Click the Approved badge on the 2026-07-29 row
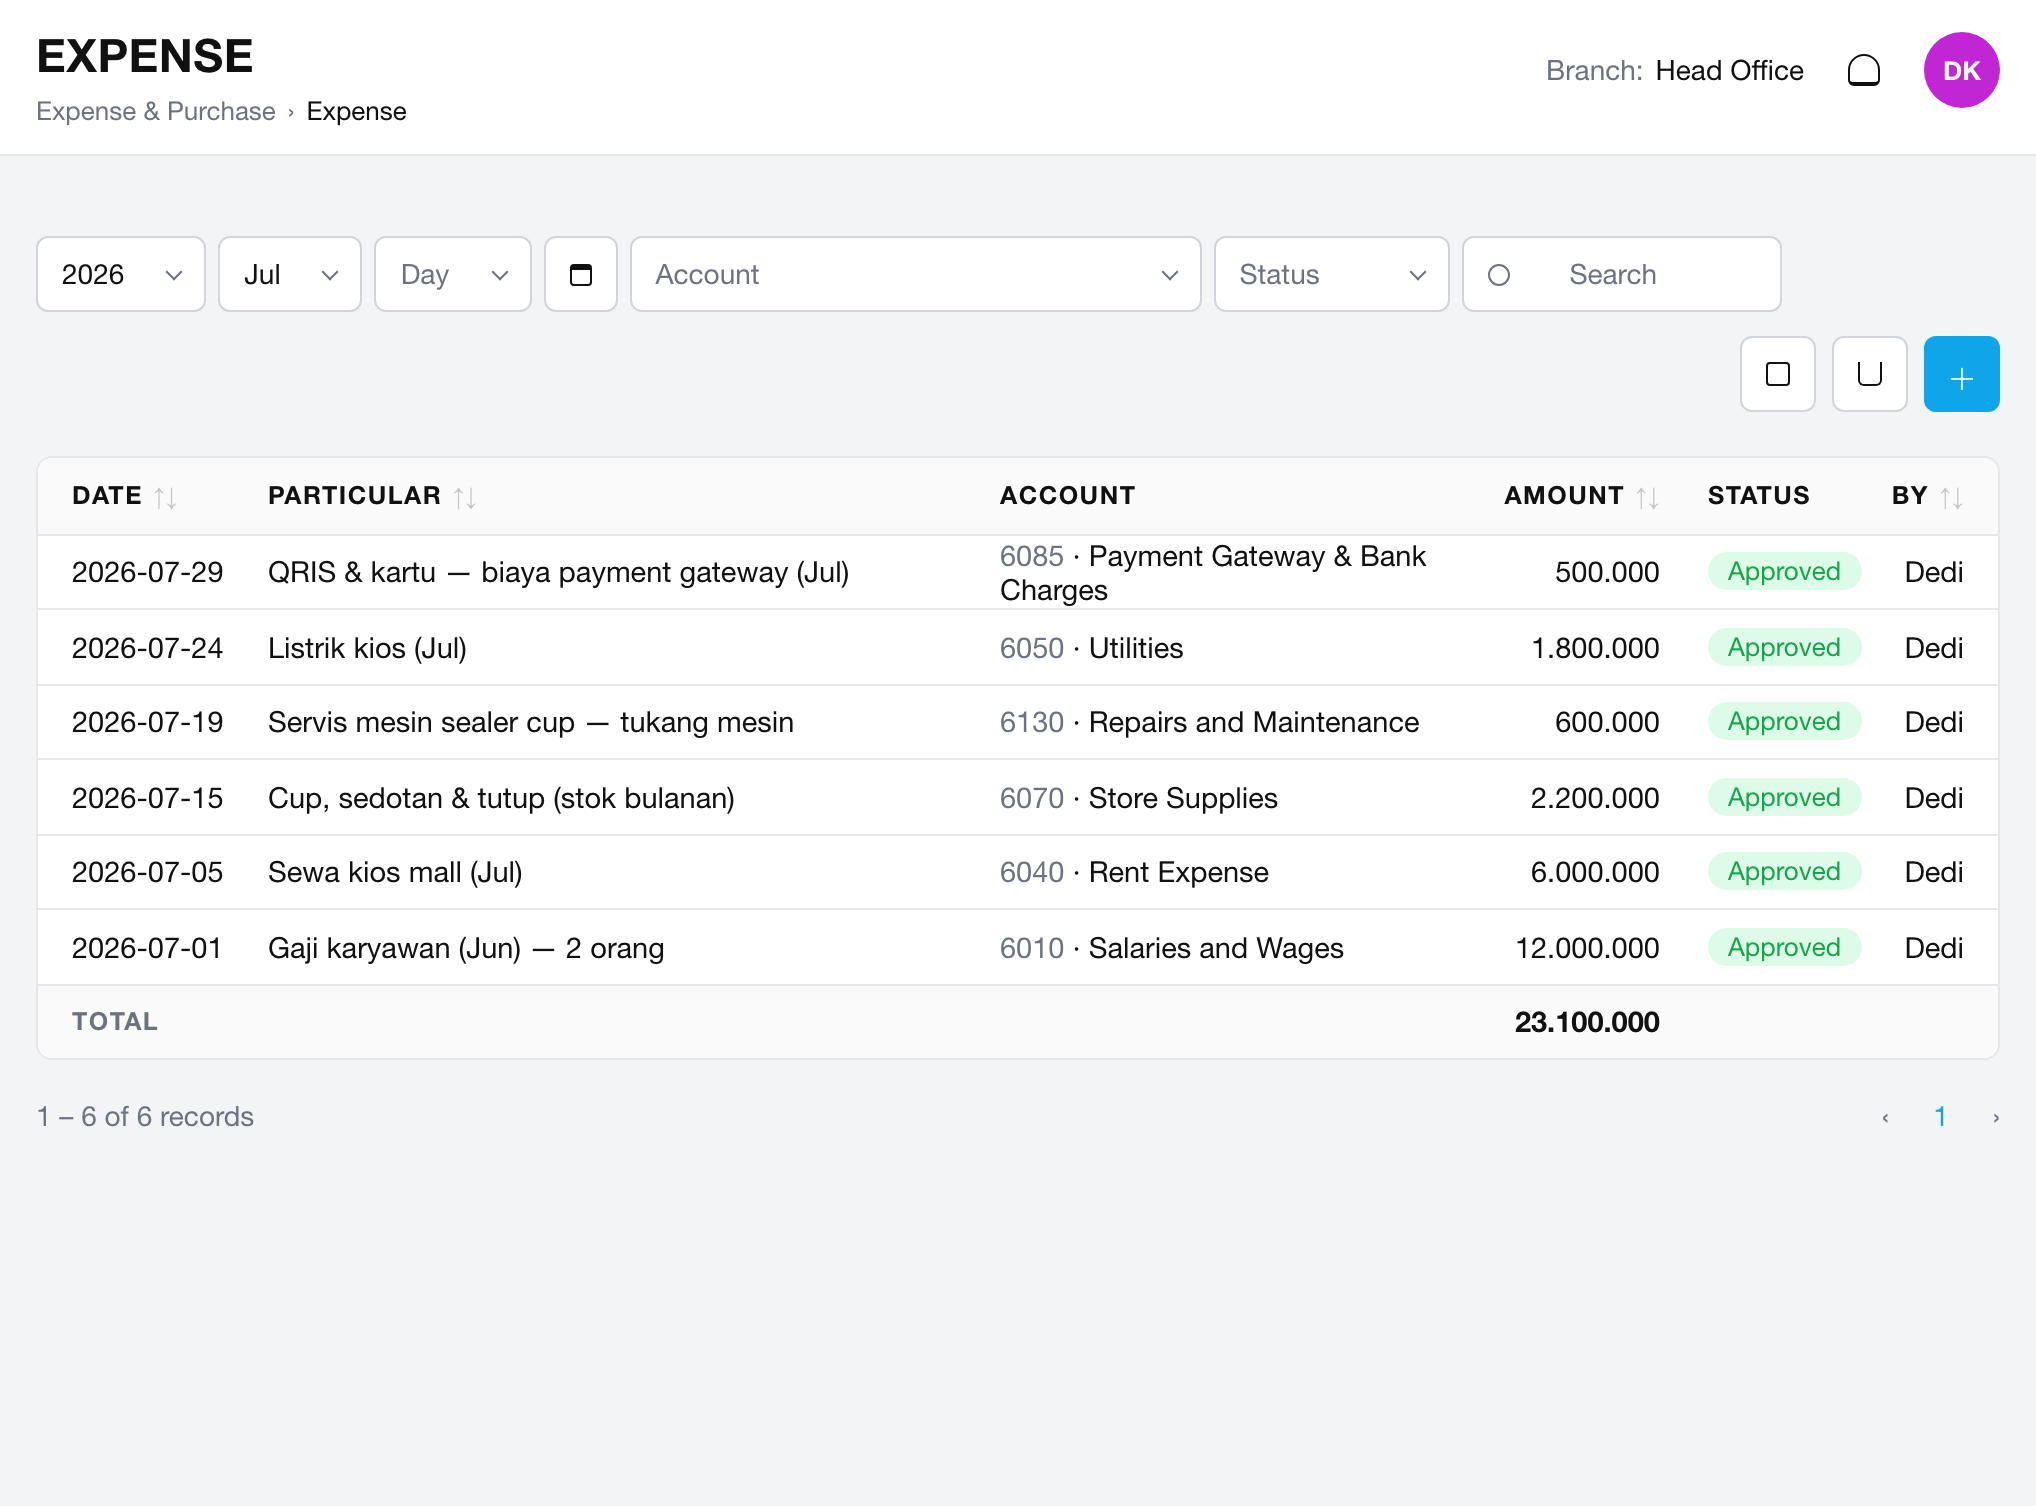The height and width of the screenshot is (1506, 2036). 1784,571
